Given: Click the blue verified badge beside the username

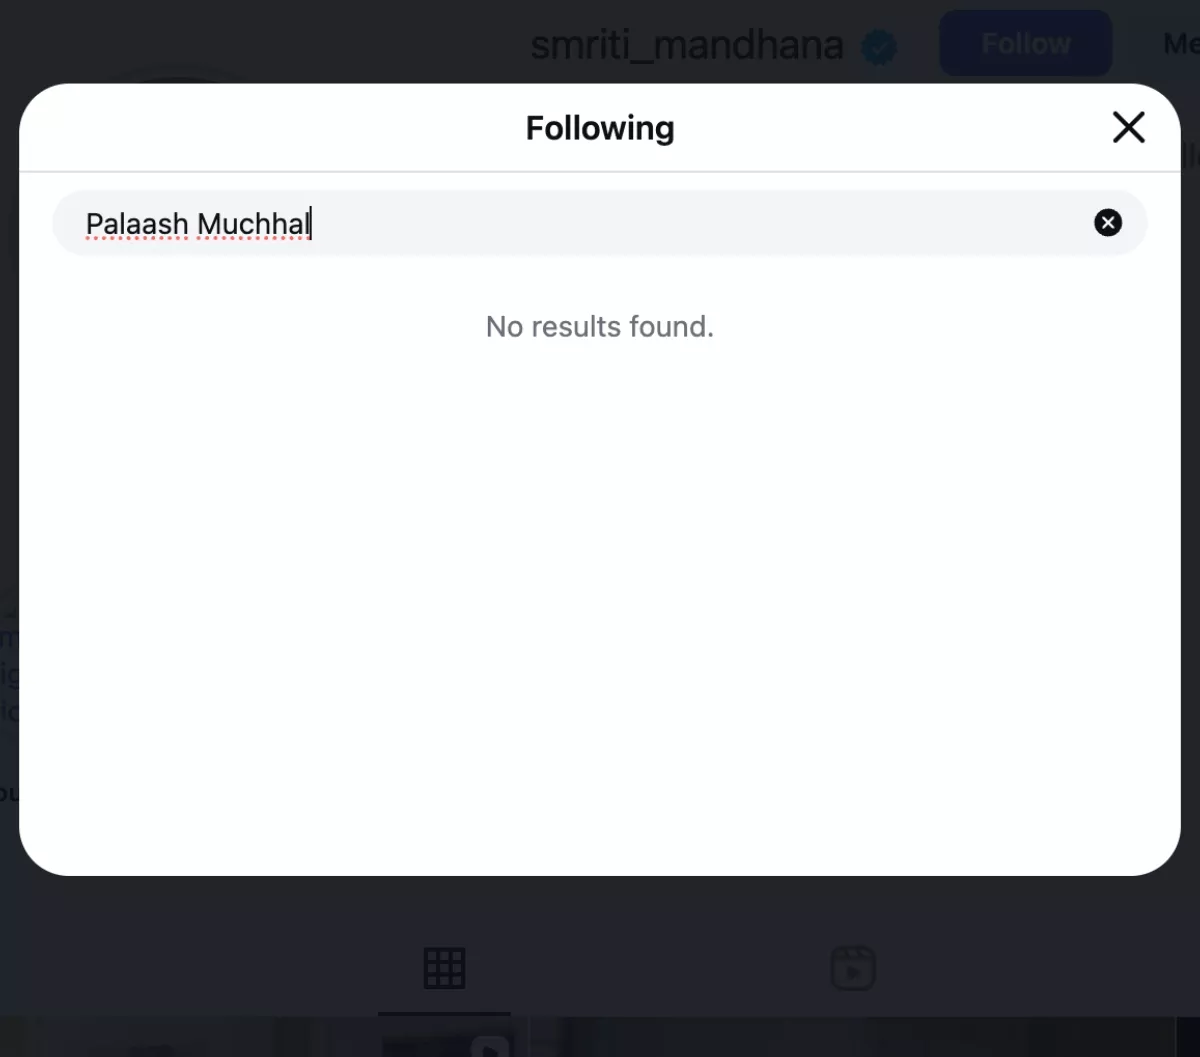Looking at the screenshot, I should (x=879, y=46).
